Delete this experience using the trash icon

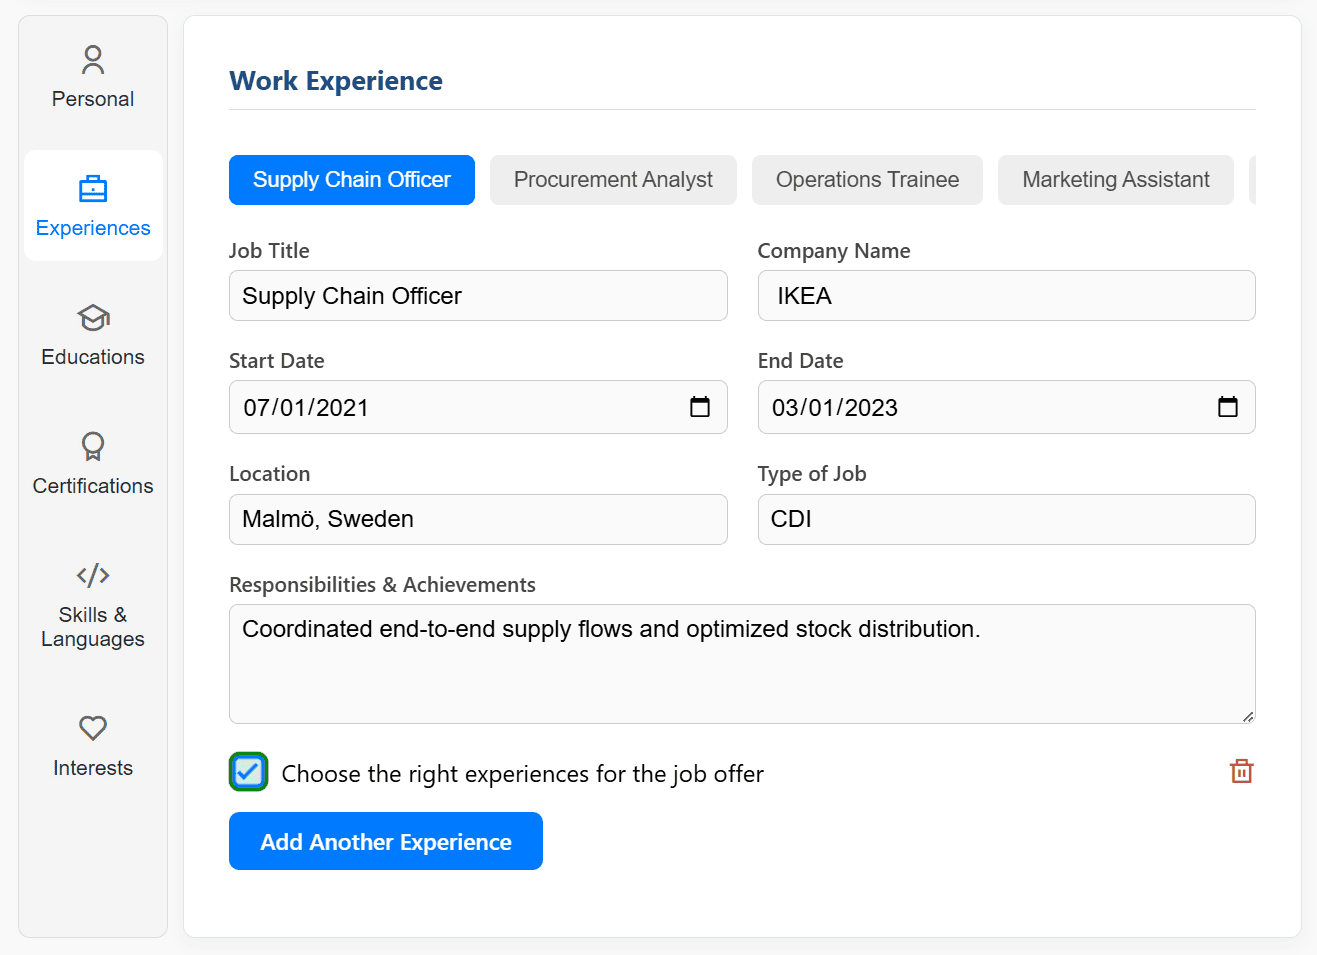pos(1241,771)
